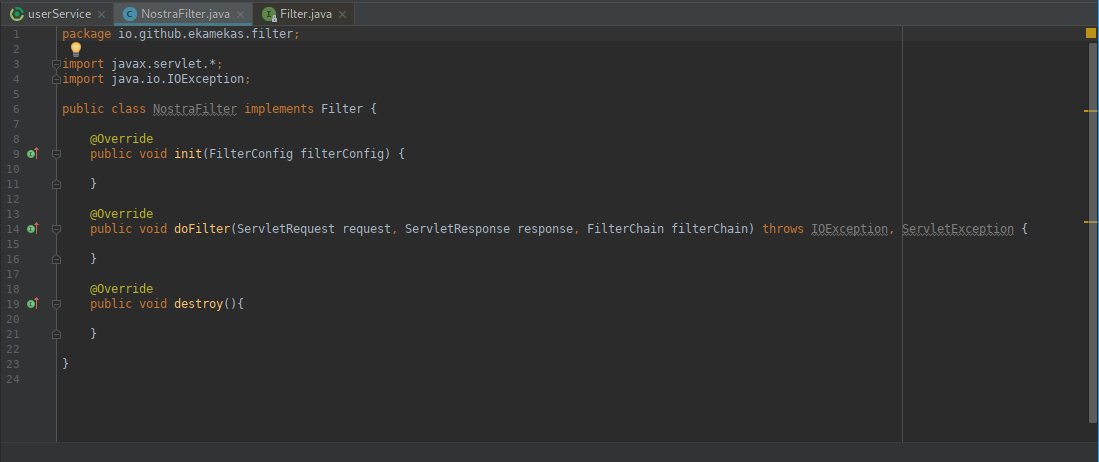Click the yellow intention lightbulb icon

point(76,49)
